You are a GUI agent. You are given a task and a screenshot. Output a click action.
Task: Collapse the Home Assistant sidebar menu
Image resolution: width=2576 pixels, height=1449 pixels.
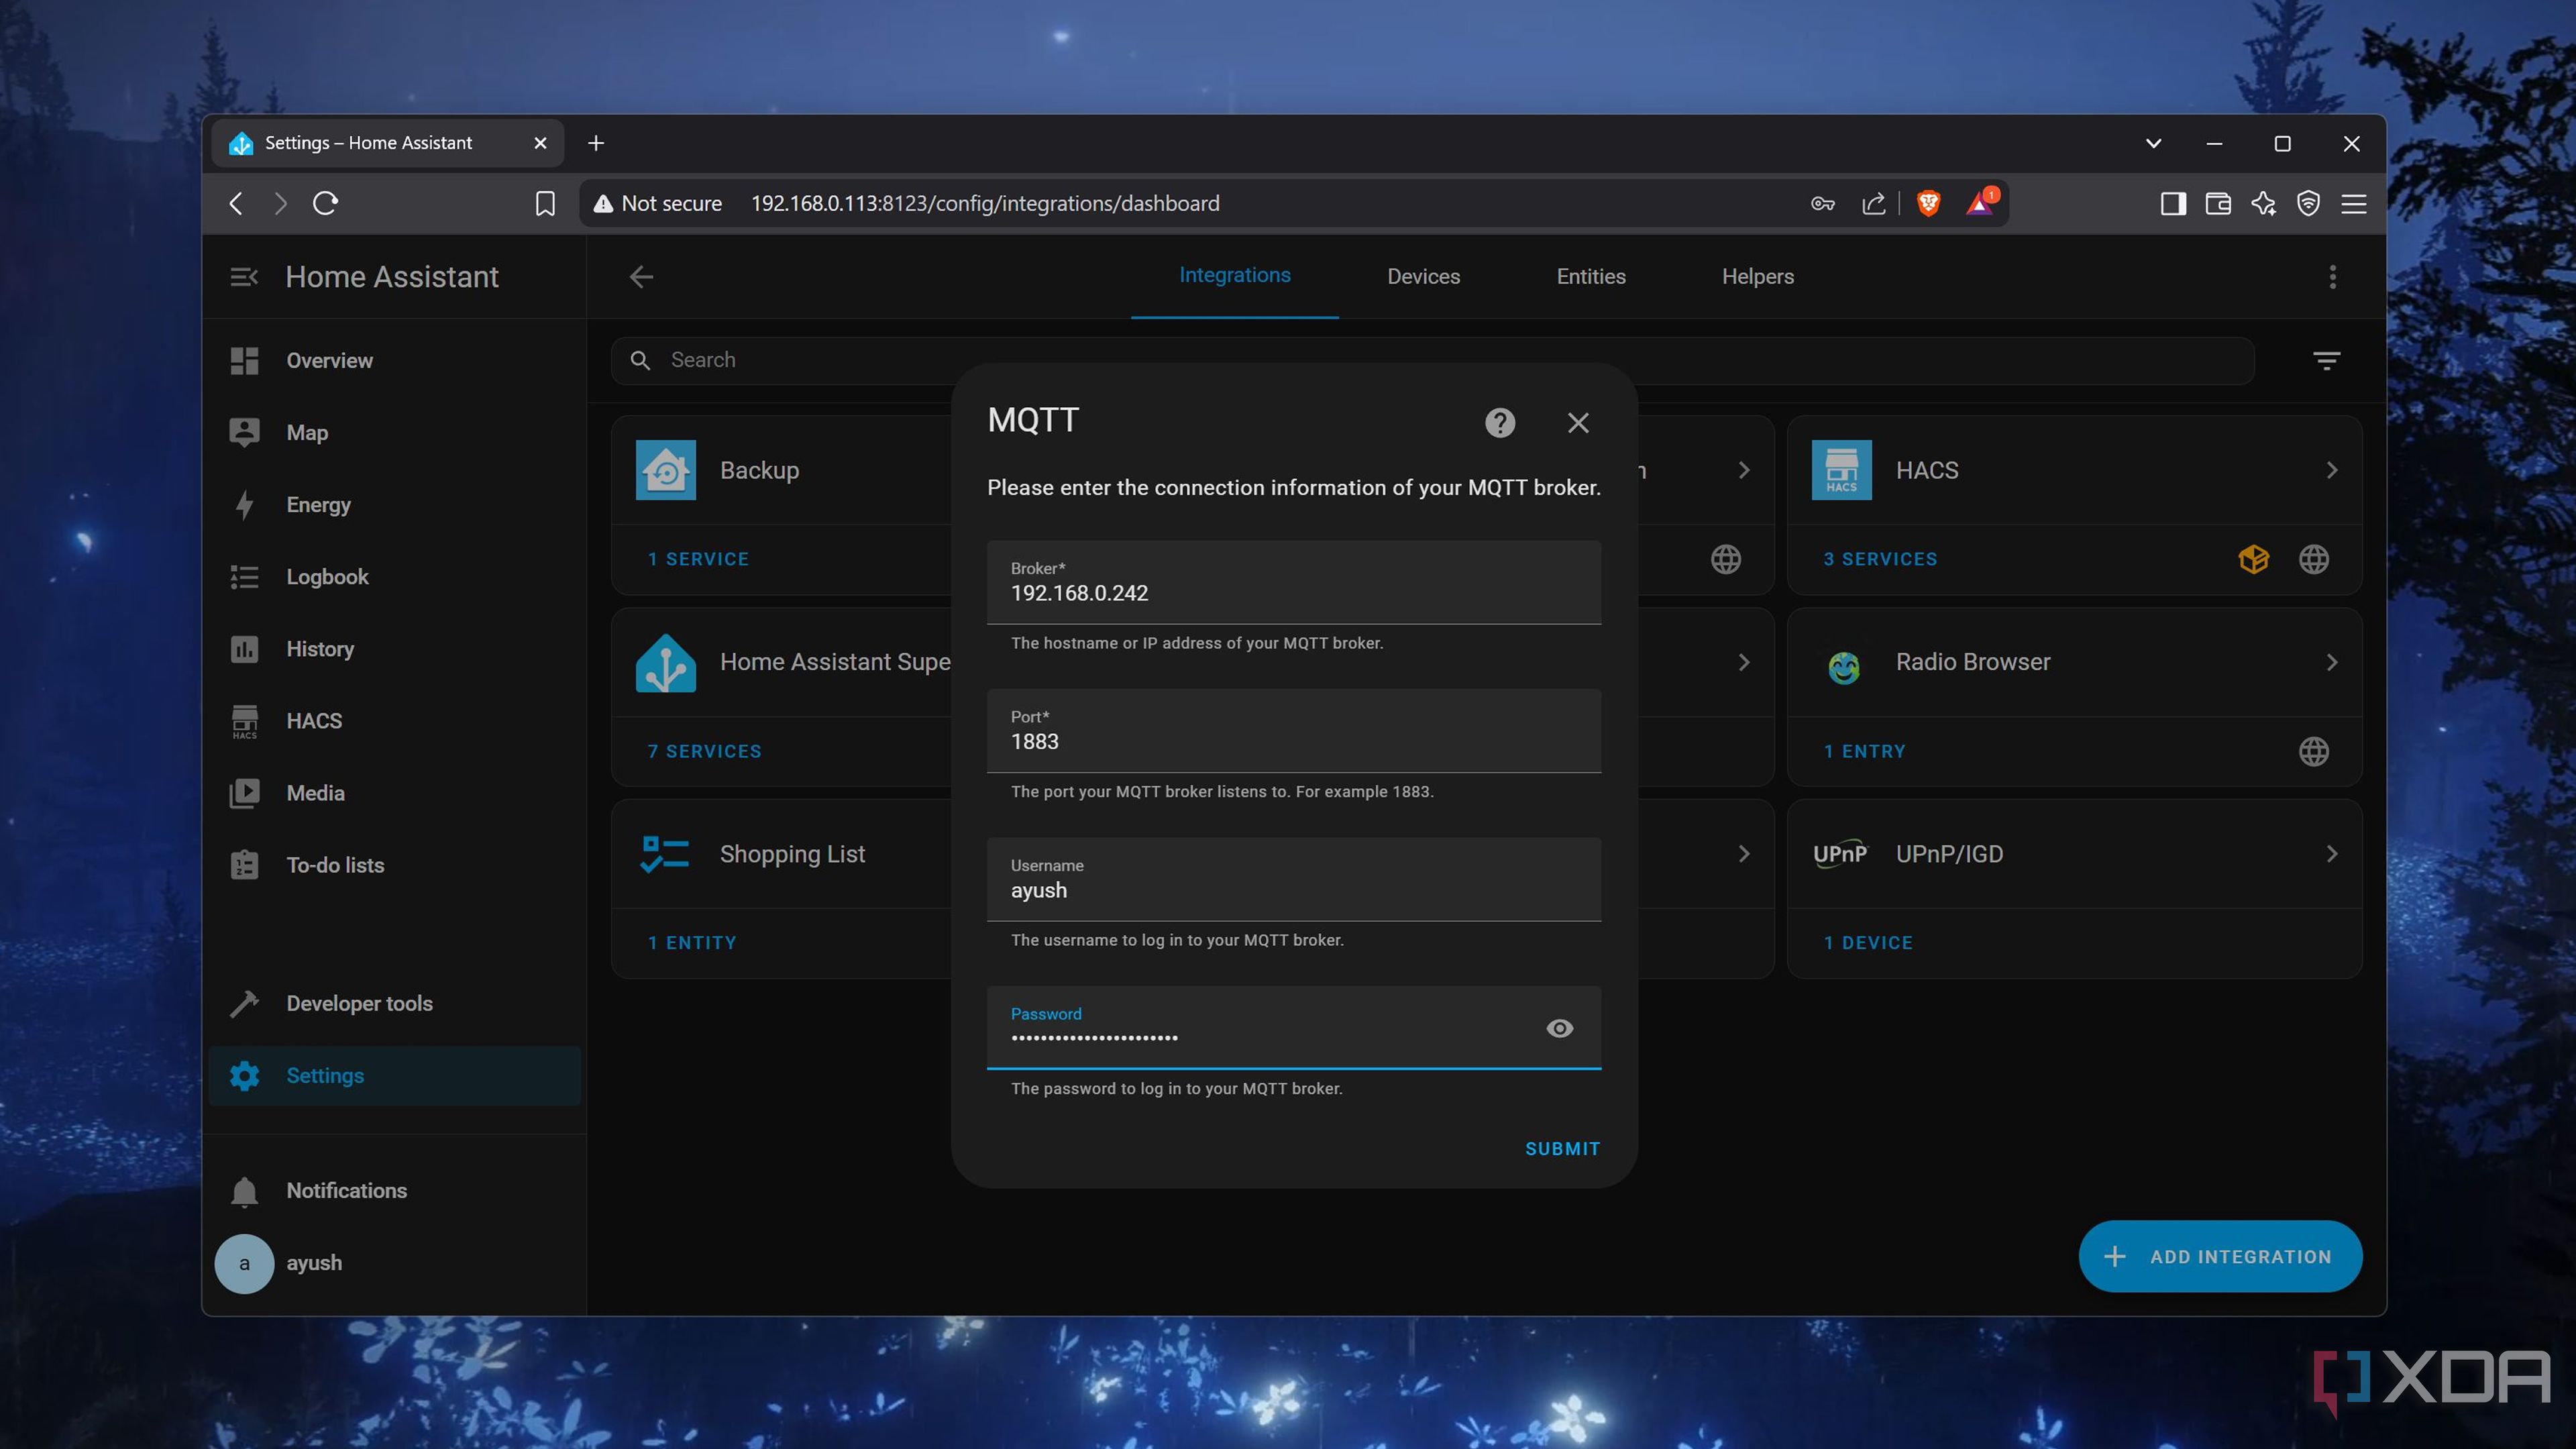pyautogui.click(x=244, y=277)
